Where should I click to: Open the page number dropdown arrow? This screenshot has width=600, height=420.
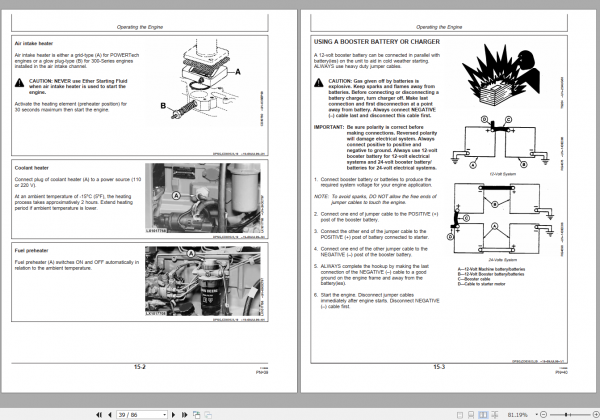pos(165,415)
